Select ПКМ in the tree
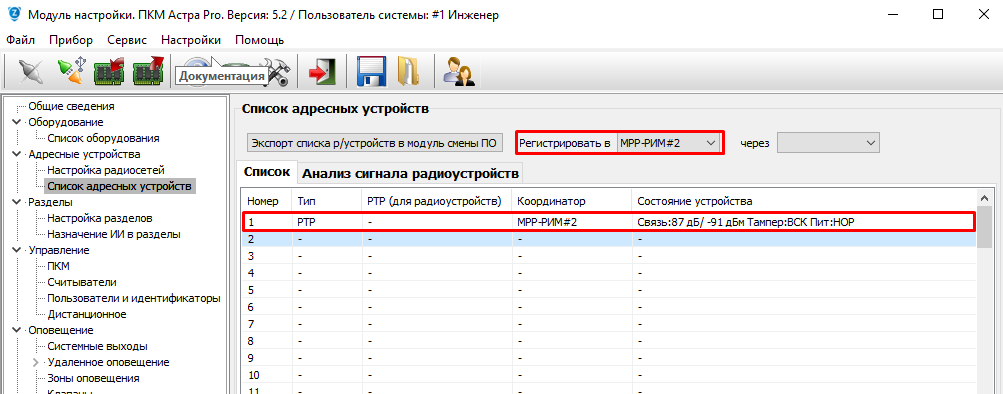 (58, 266)
